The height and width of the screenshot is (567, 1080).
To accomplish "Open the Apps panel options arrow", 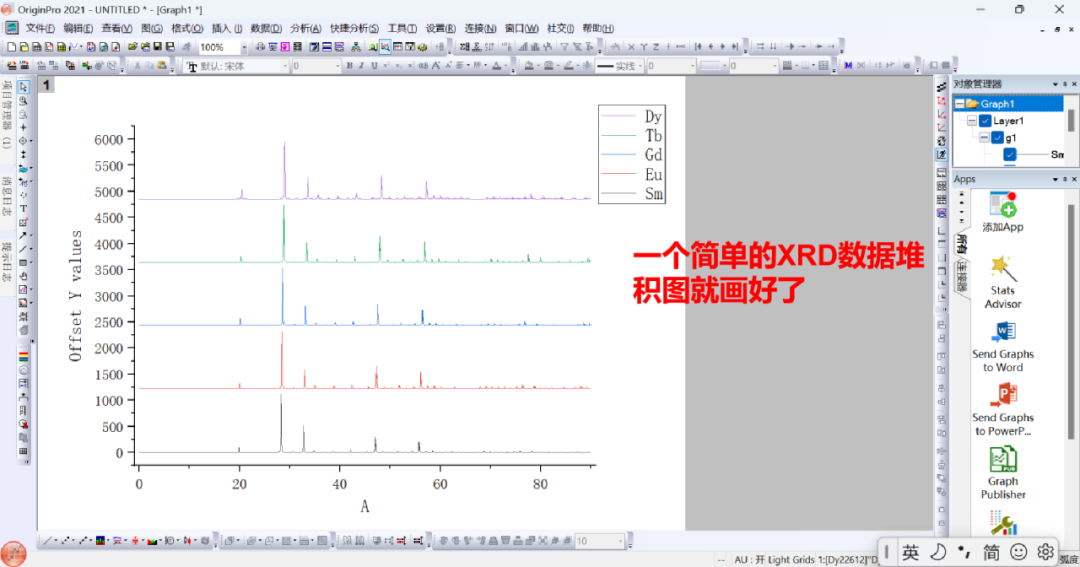I will coord(1055,179).
